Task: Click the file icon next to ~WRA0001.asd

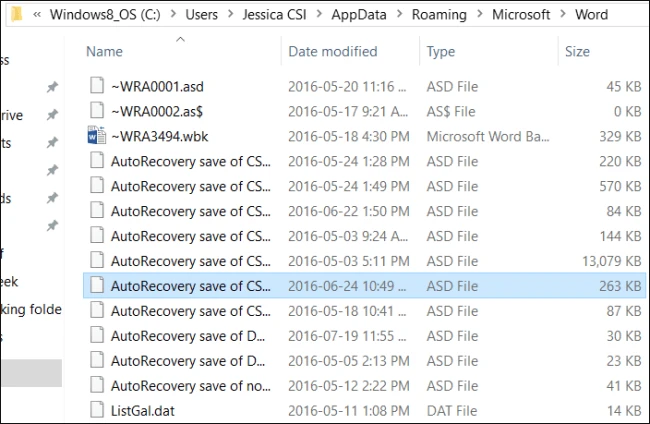Action: pyautogui.click(x=96, y=86)
